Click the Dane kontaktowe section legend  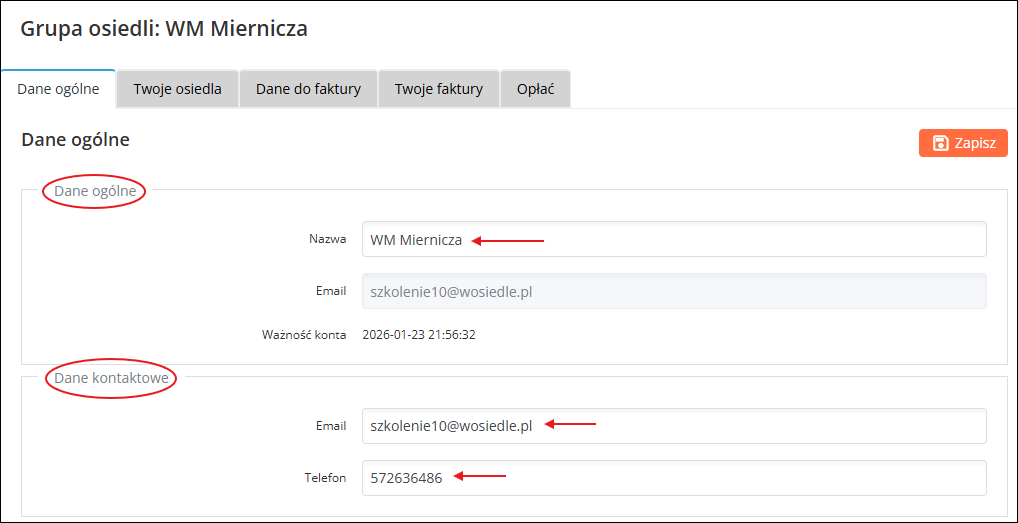tap(111, 378)
